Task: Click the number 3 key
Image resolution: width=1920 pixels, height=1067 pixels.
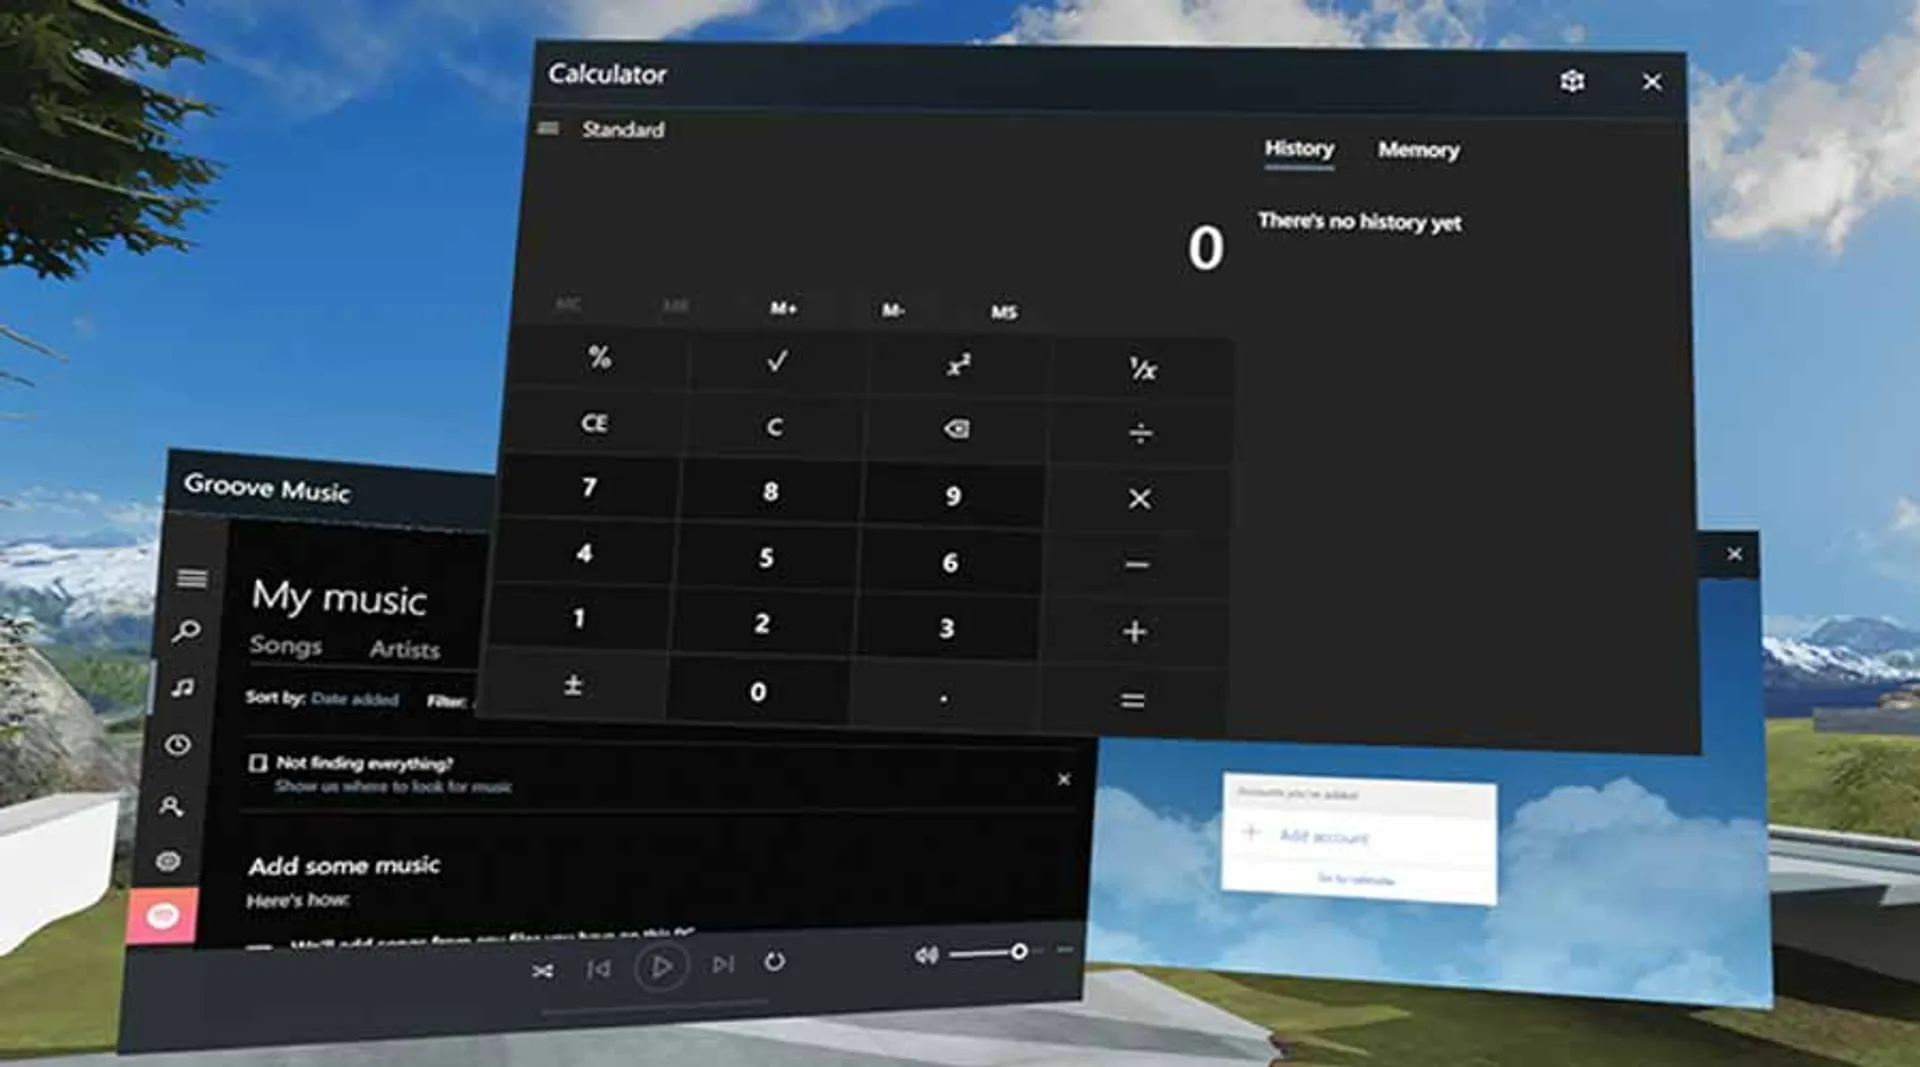Action: click(946, 628)
